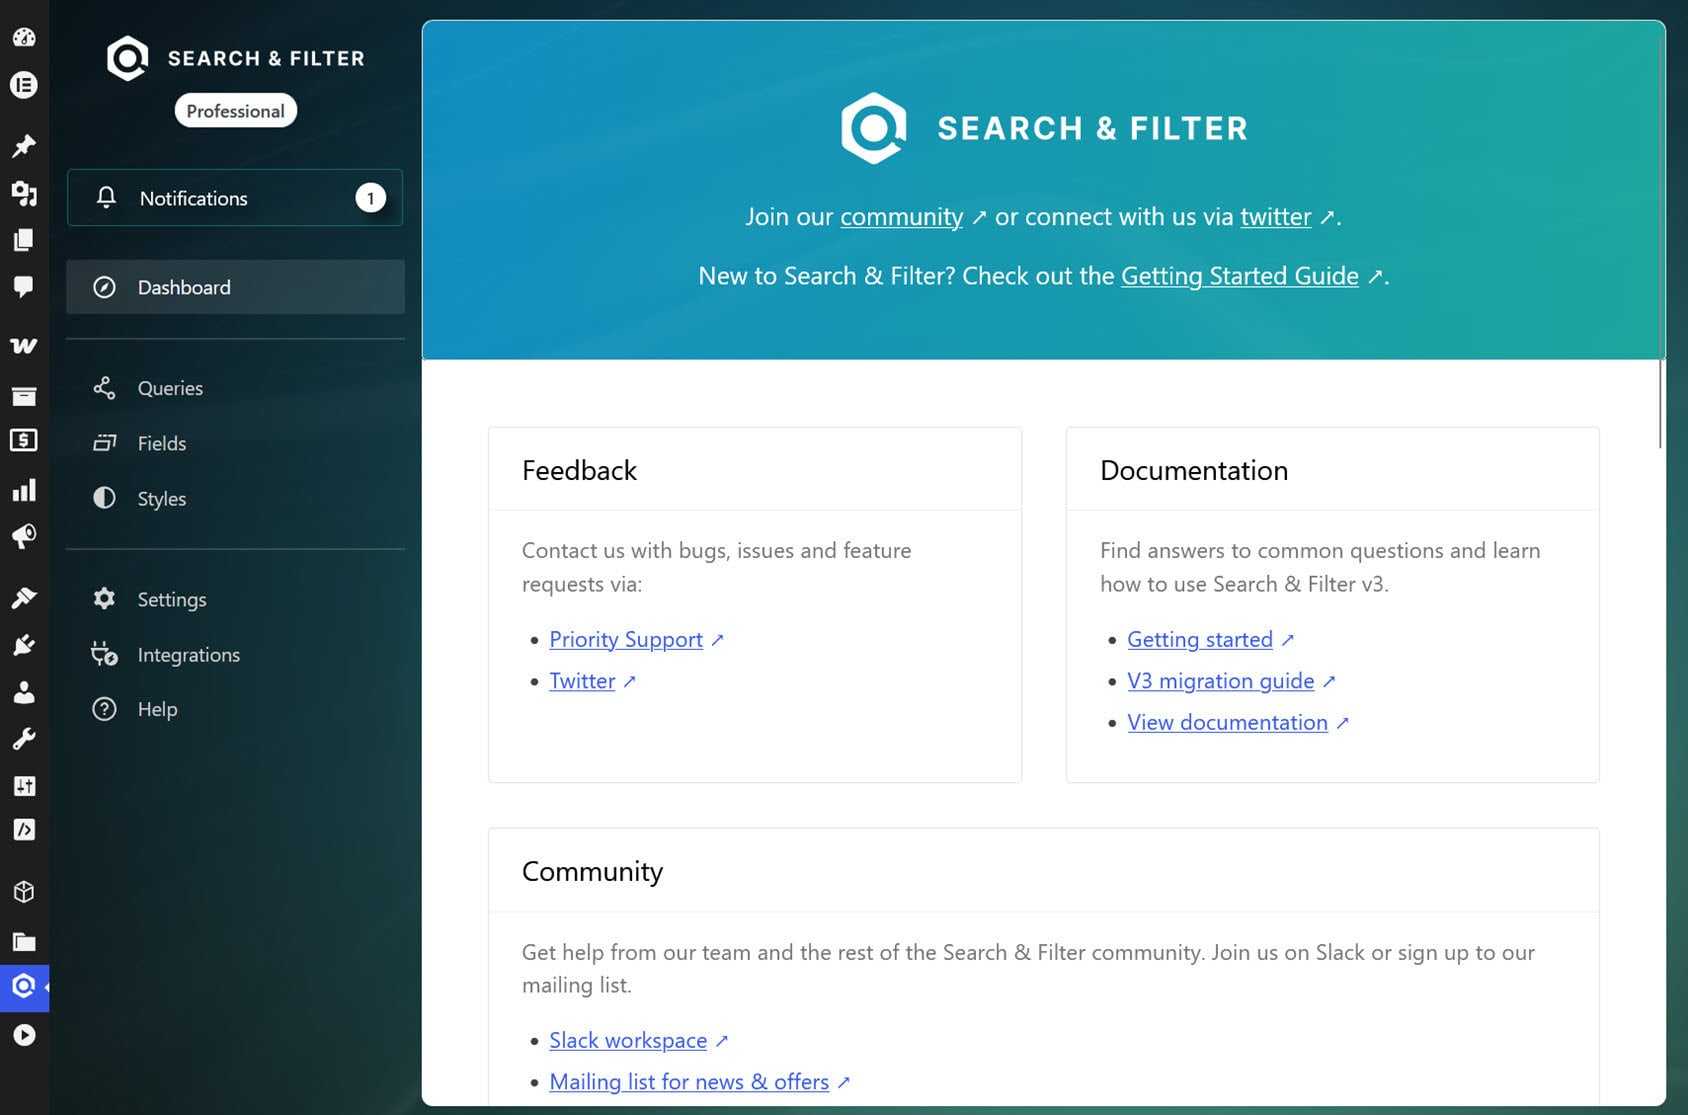Open the folder icon in admin sidebar
This screenshot has height=1115, width=1688.
[24, 941]
